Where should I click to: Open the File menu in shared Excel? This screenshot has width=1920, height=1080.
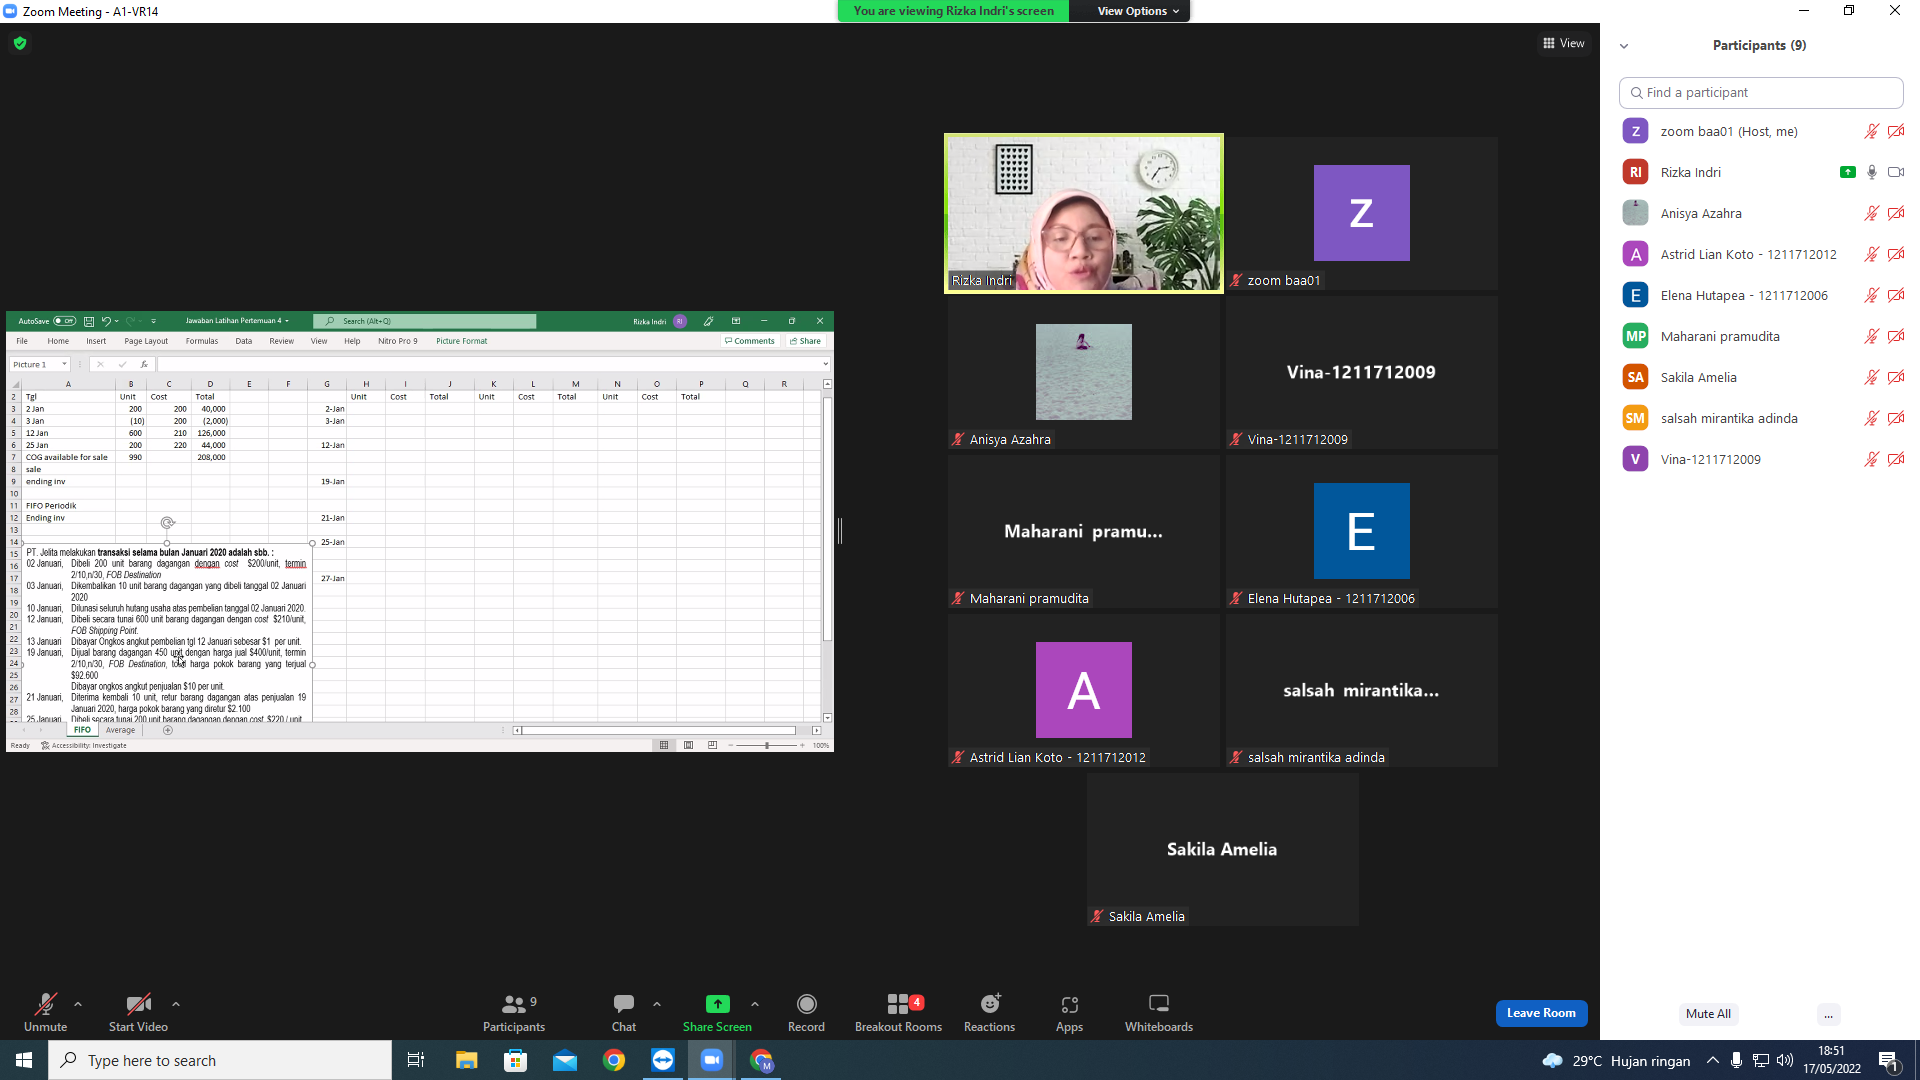click(22, 341)
